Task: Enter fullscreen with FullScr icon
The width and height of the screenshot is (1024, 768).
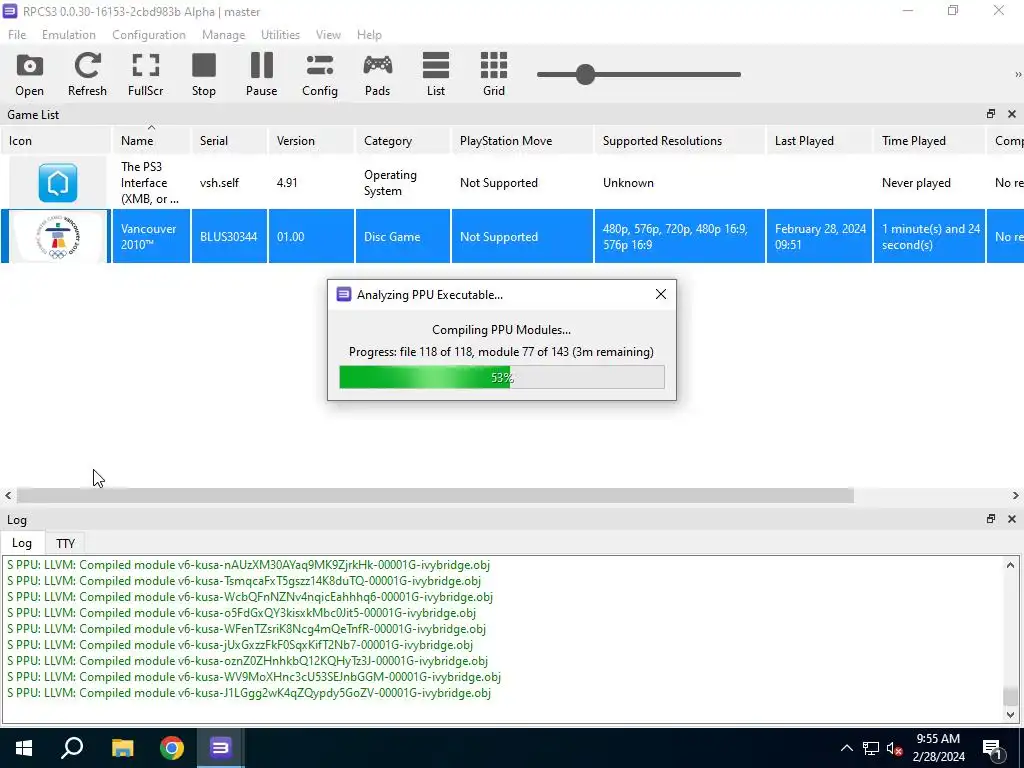Action: click(x=145, y=74)
